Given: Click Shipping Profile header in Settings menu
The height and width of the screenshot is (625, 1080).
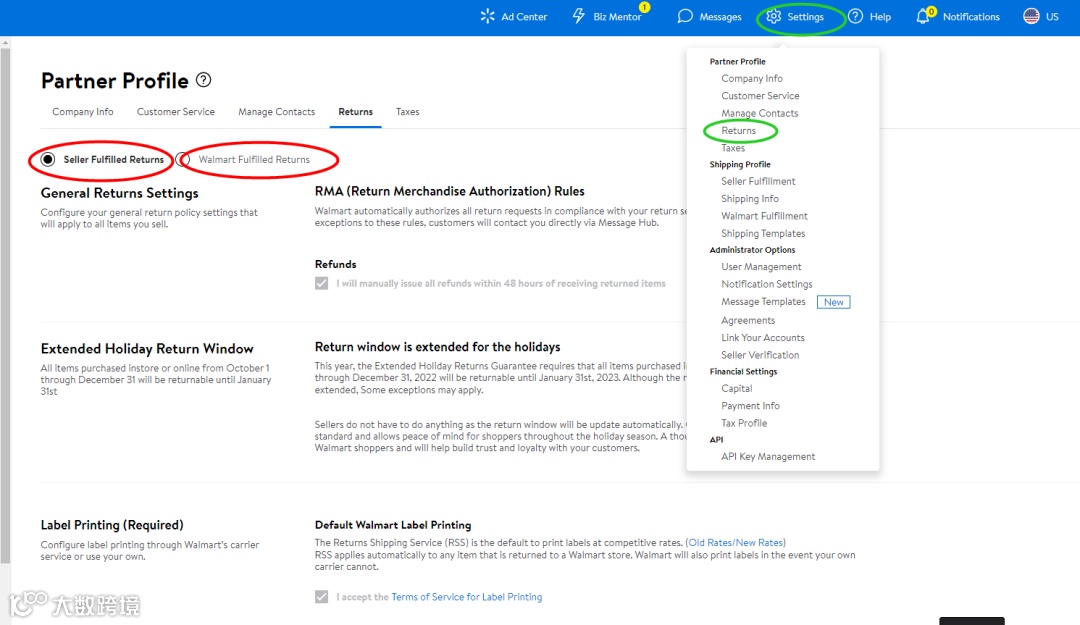Looking at the screenshot, I should pyautogui.click(x=740, y=164).
